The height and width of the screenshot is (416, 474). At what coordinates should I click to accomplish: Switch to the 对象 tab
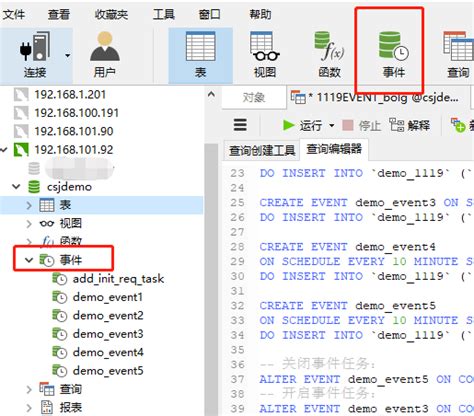pos(254,97)
